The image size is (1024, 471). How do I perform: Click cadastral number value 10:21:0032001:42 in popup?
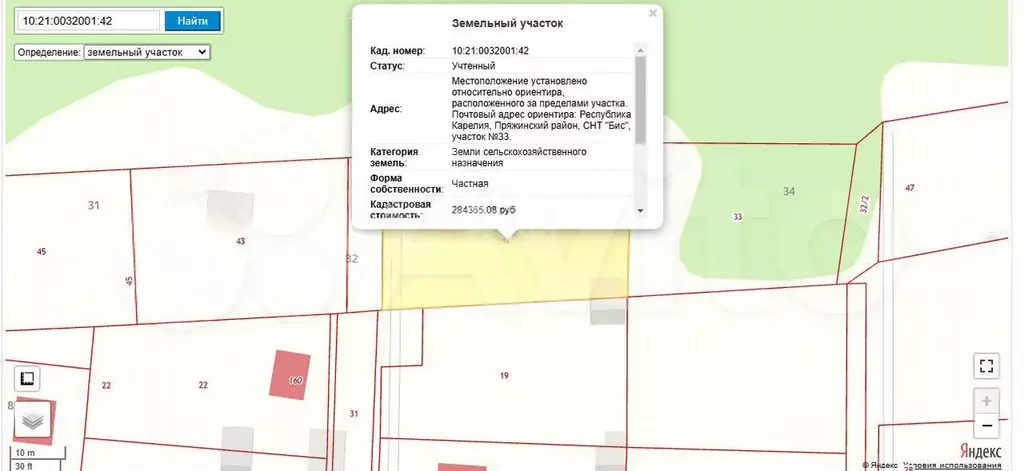(490, 50)
